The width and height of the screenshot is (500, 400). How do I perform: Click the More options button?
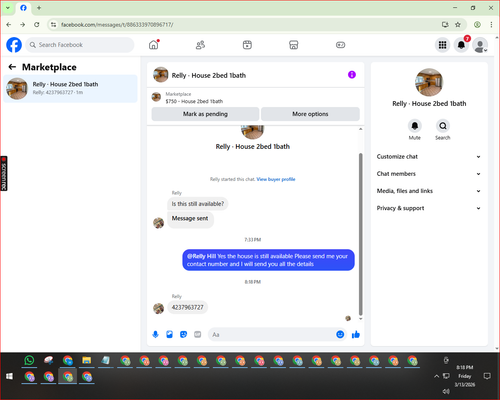[x=310, y=114]
